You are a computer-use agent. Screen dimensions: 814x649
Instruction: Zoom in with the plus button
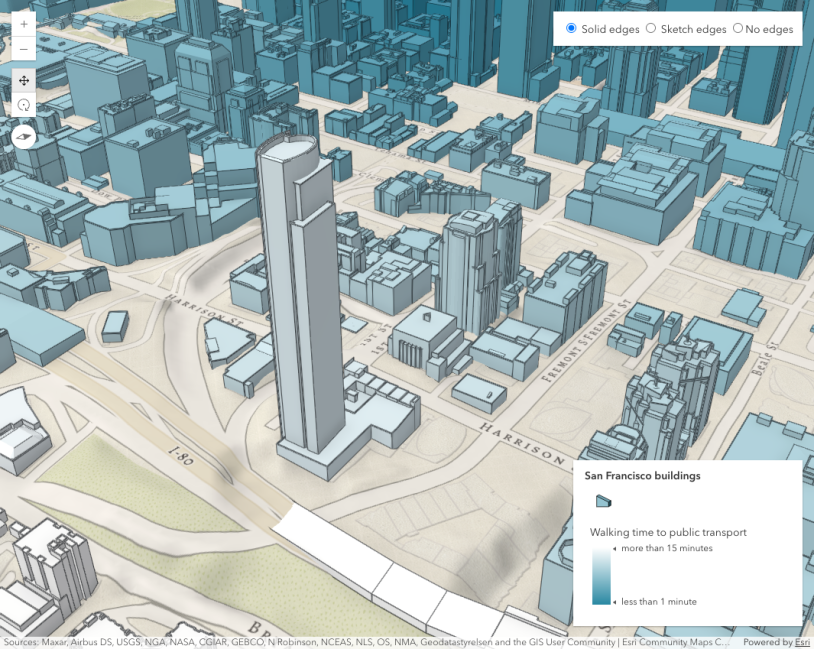point(24,24)
